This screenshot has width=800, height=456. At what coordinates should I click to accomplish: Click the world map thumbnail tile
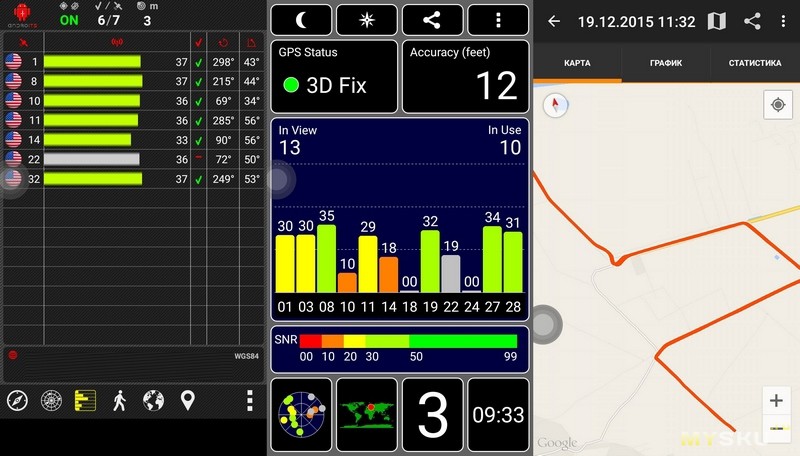[366, 409]
